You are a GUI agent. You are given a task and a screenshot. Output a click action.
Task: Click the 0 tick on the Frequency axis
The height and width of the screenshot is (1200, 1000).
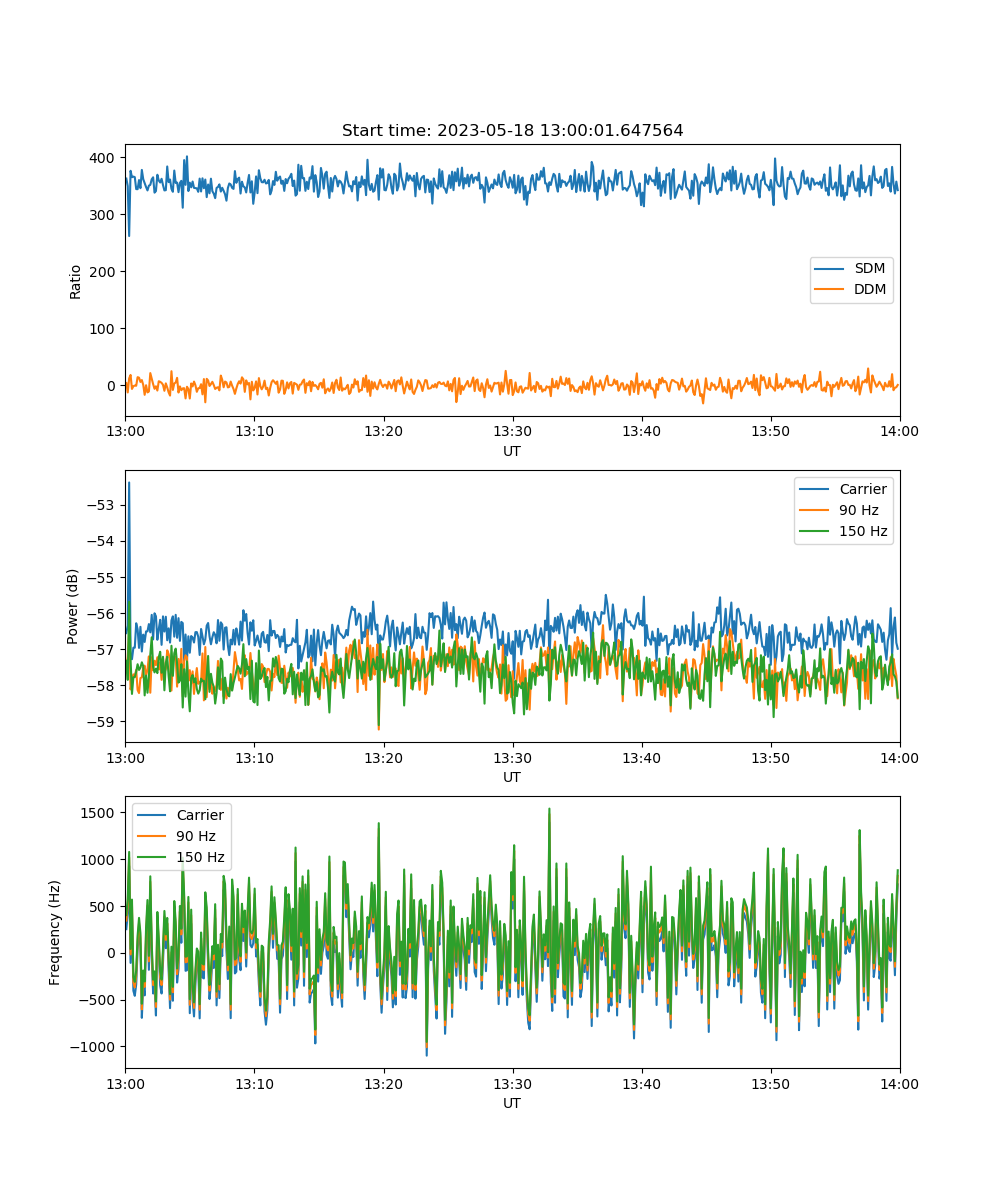pyautogui.click(x=113, y=953)
